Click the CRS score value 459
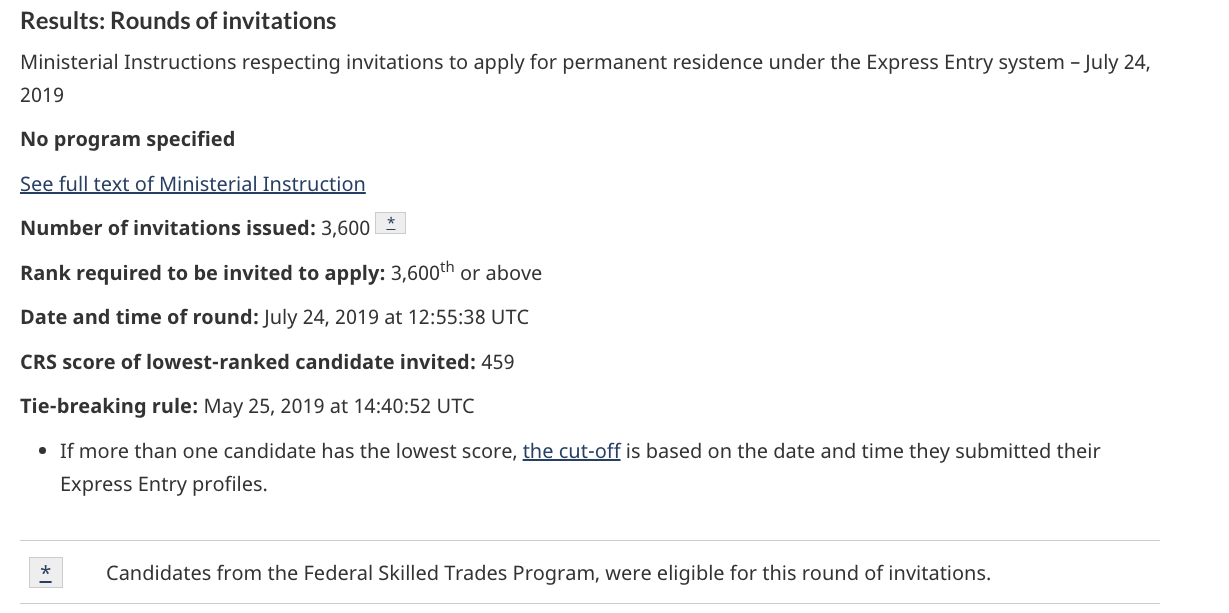 click(x=498, y=362)
